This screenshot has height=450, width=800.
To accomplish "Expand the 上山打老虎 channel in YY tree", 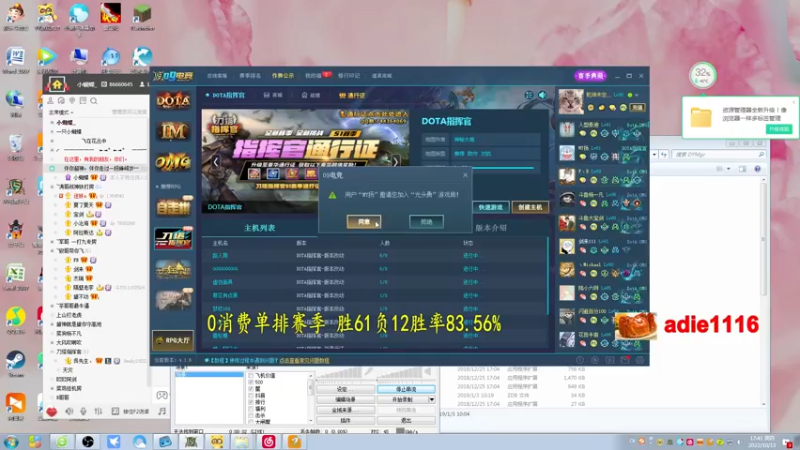I will click(53, 315).
